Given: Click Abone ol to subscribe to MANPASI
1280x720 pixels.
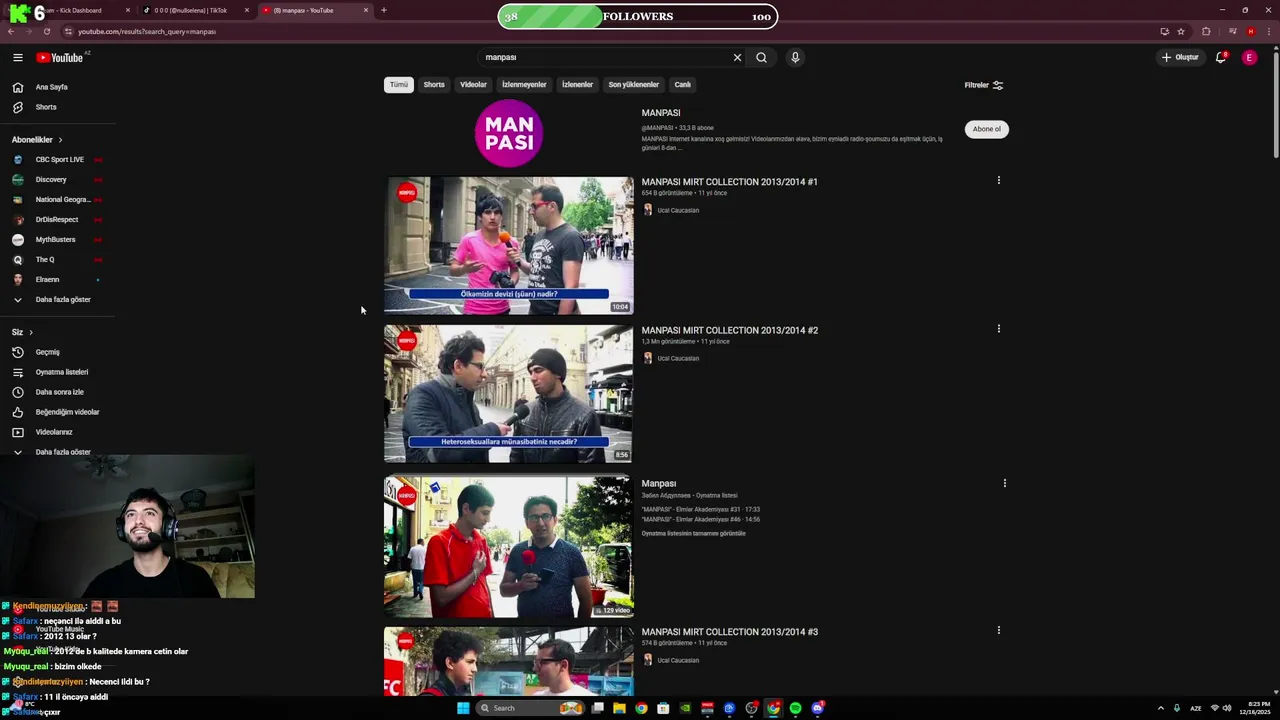Looking at the screenshot, I should click(987, 129).
